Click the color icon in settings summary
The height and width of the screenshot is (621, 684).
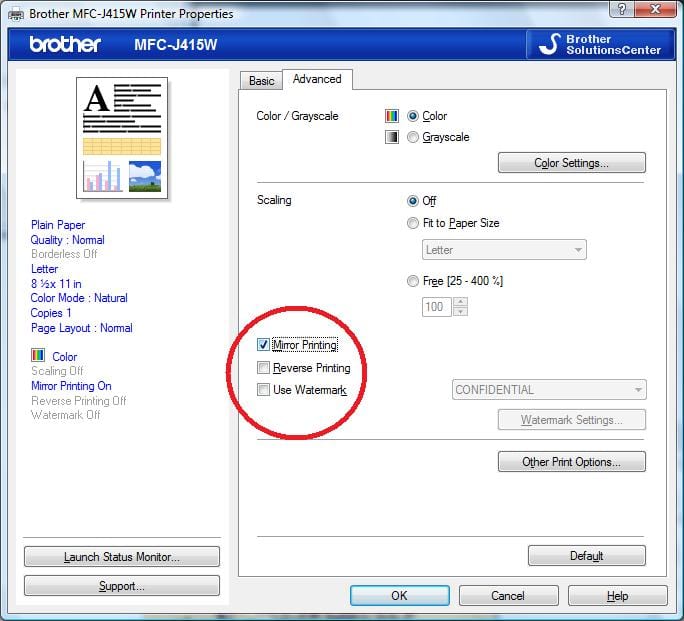tap(38, 355)
